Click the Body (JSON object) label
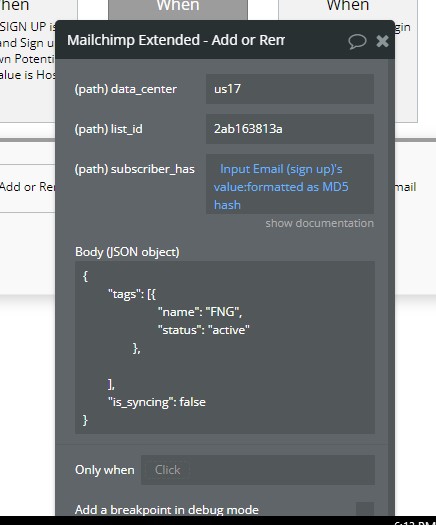The image size is (436, 525). [127, 252]
